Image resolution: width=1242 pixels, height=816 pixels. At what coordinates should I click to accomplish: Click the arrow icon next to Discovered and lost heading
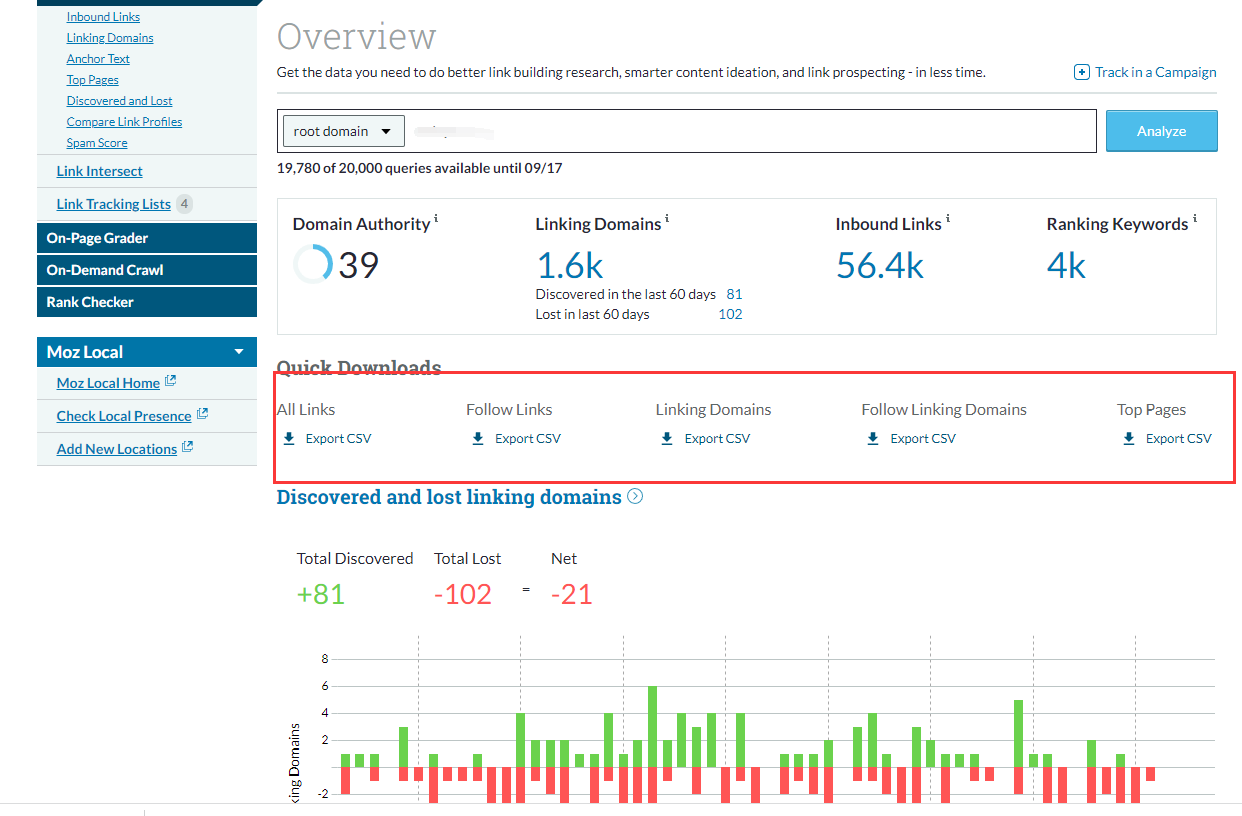(635, 497)
